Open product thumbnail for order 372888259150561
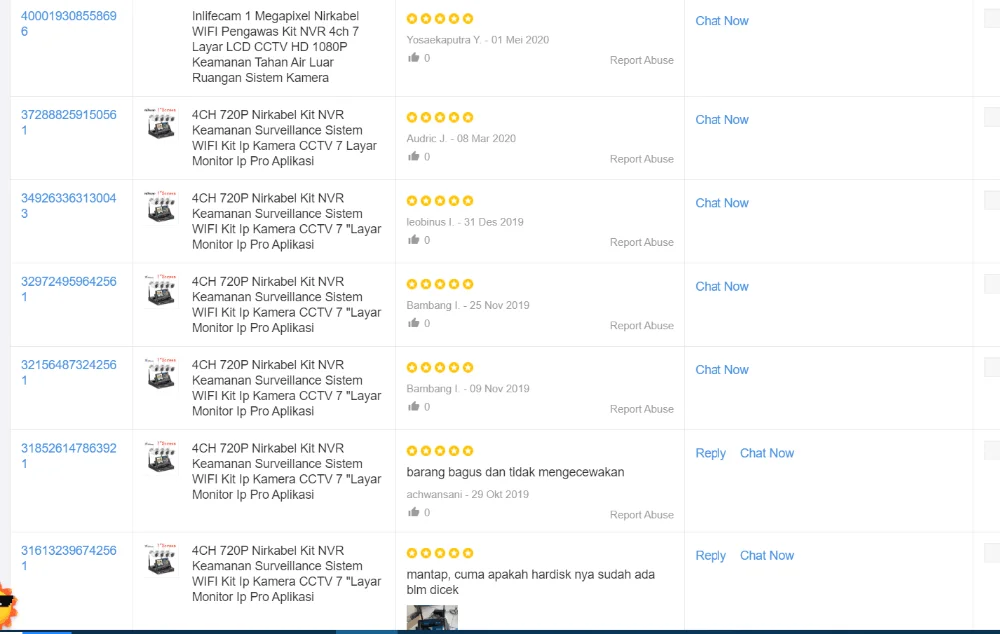The height and width of the screenshot is (634, 1000). point(161,122)
